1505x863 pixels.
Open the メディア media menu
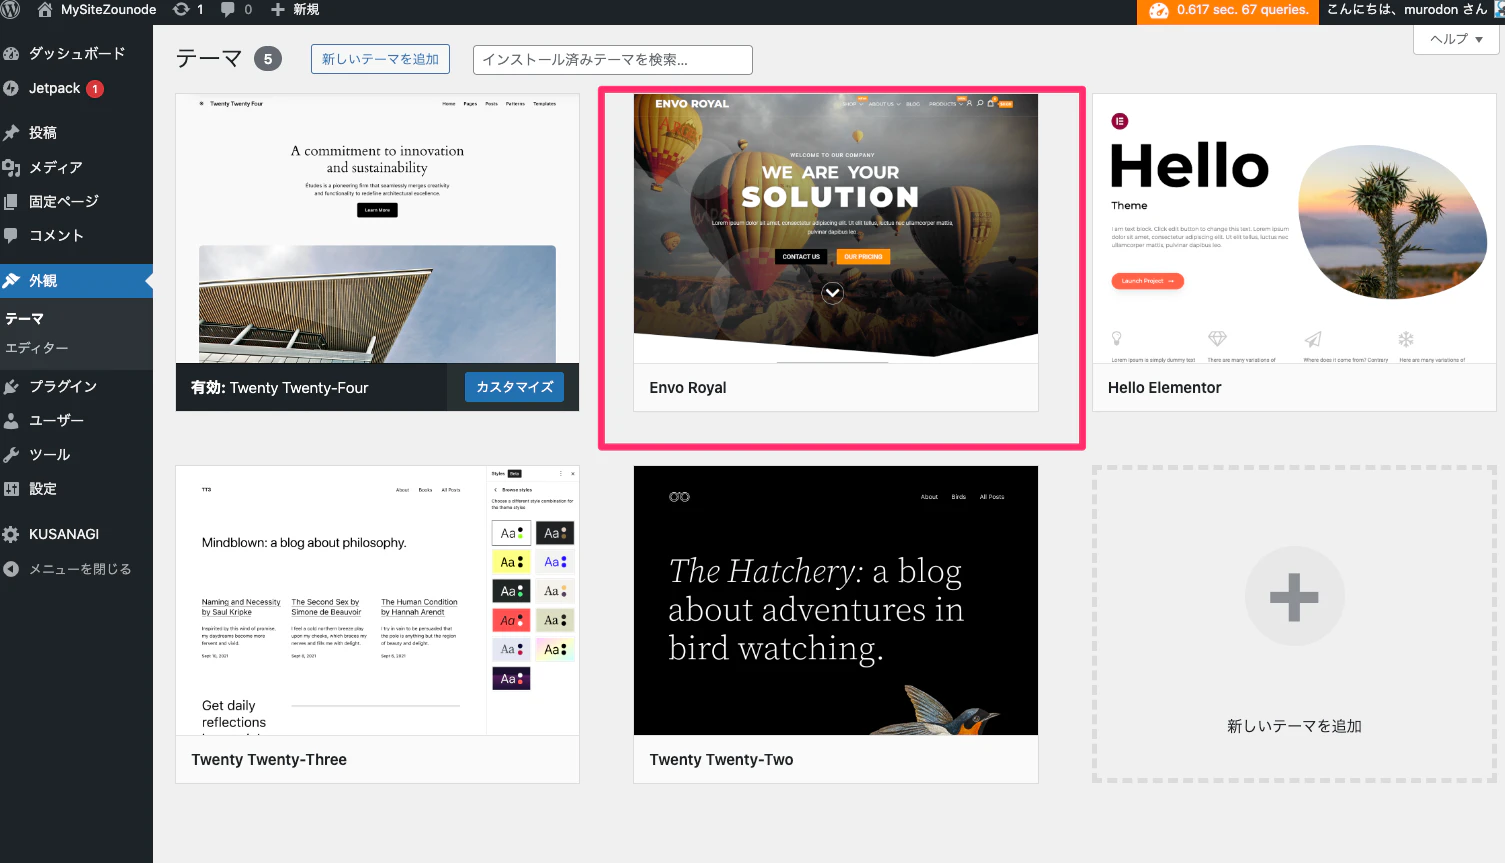76,167
